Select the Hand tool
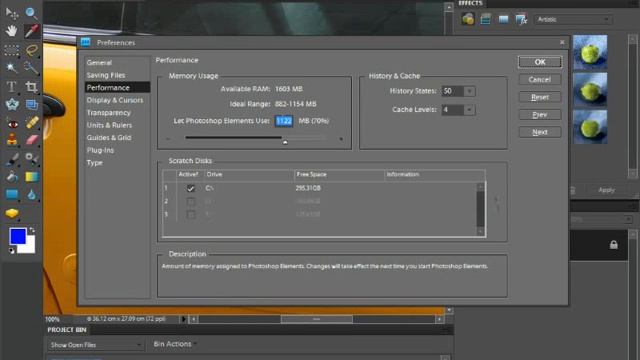Screen dimensions: 640x360 click(x=12, y=31)
